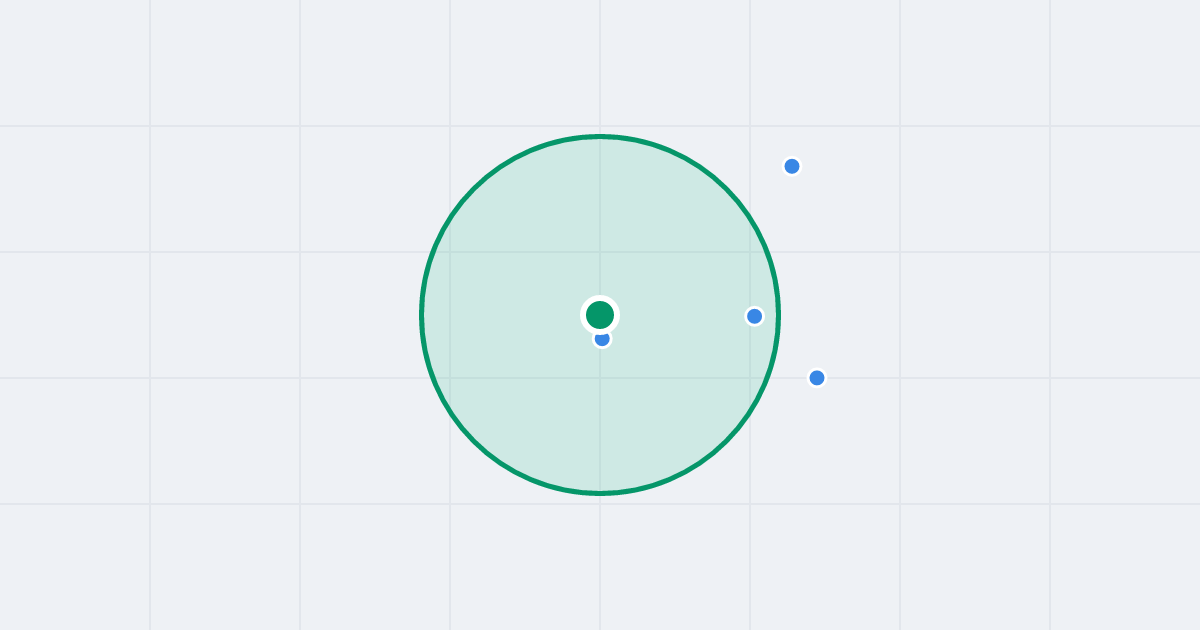Click the rightmost point of the green circle outline
The height and width of the screenshot is (630, 1200).
779,315
